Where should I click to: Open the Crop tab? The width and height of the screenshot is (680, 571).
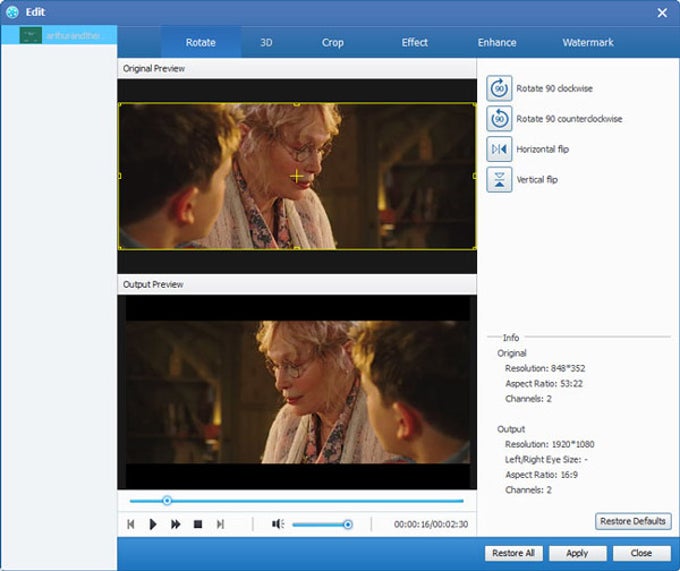(333, 42)
